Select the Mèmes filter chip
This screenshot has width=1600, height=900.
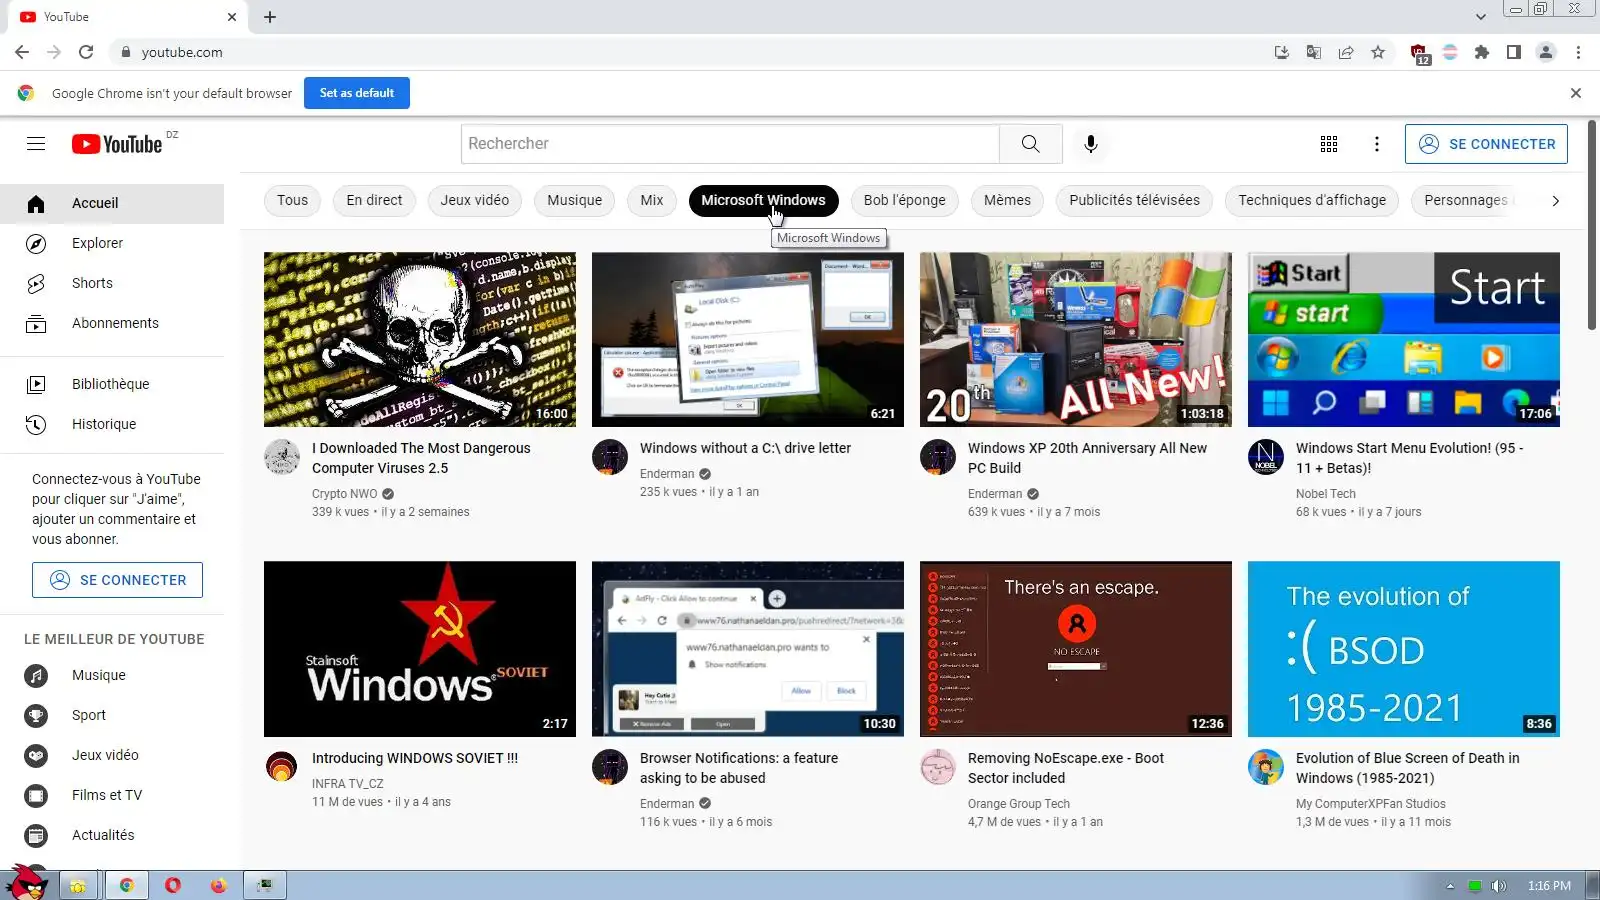point(1007,200)
